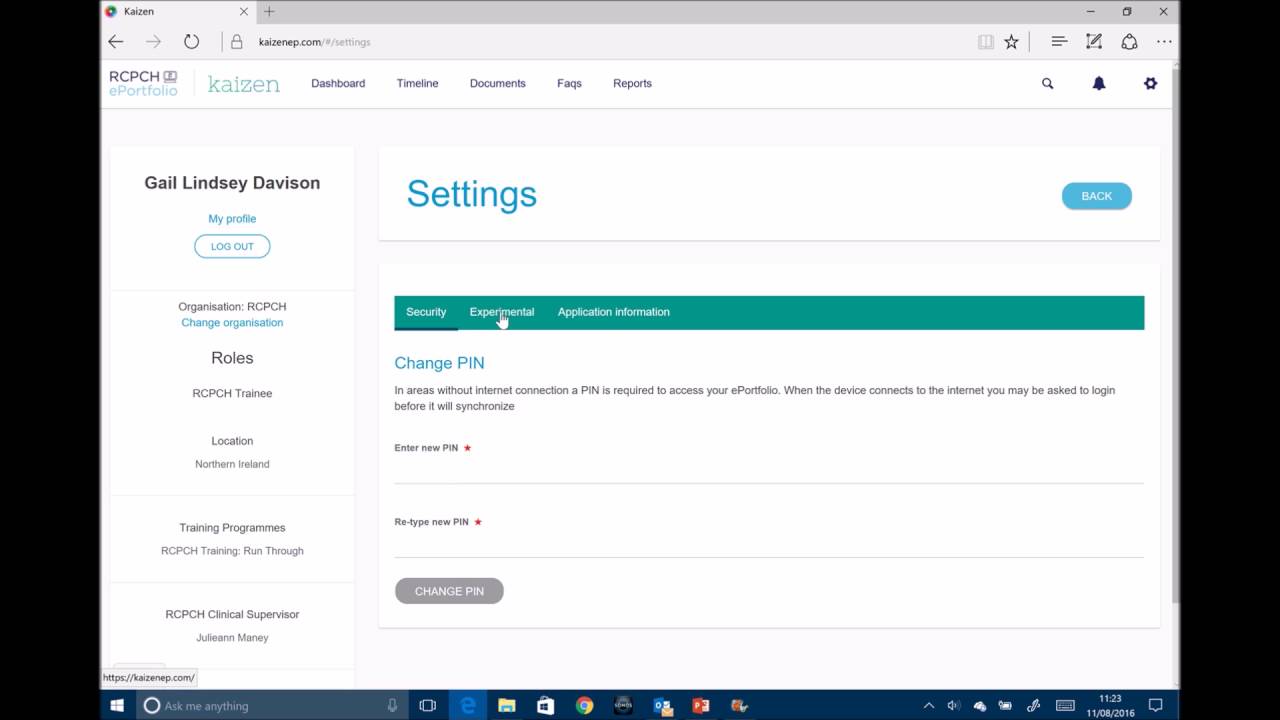
Task: Click the Change organisation link
Action: pos(232,323)
